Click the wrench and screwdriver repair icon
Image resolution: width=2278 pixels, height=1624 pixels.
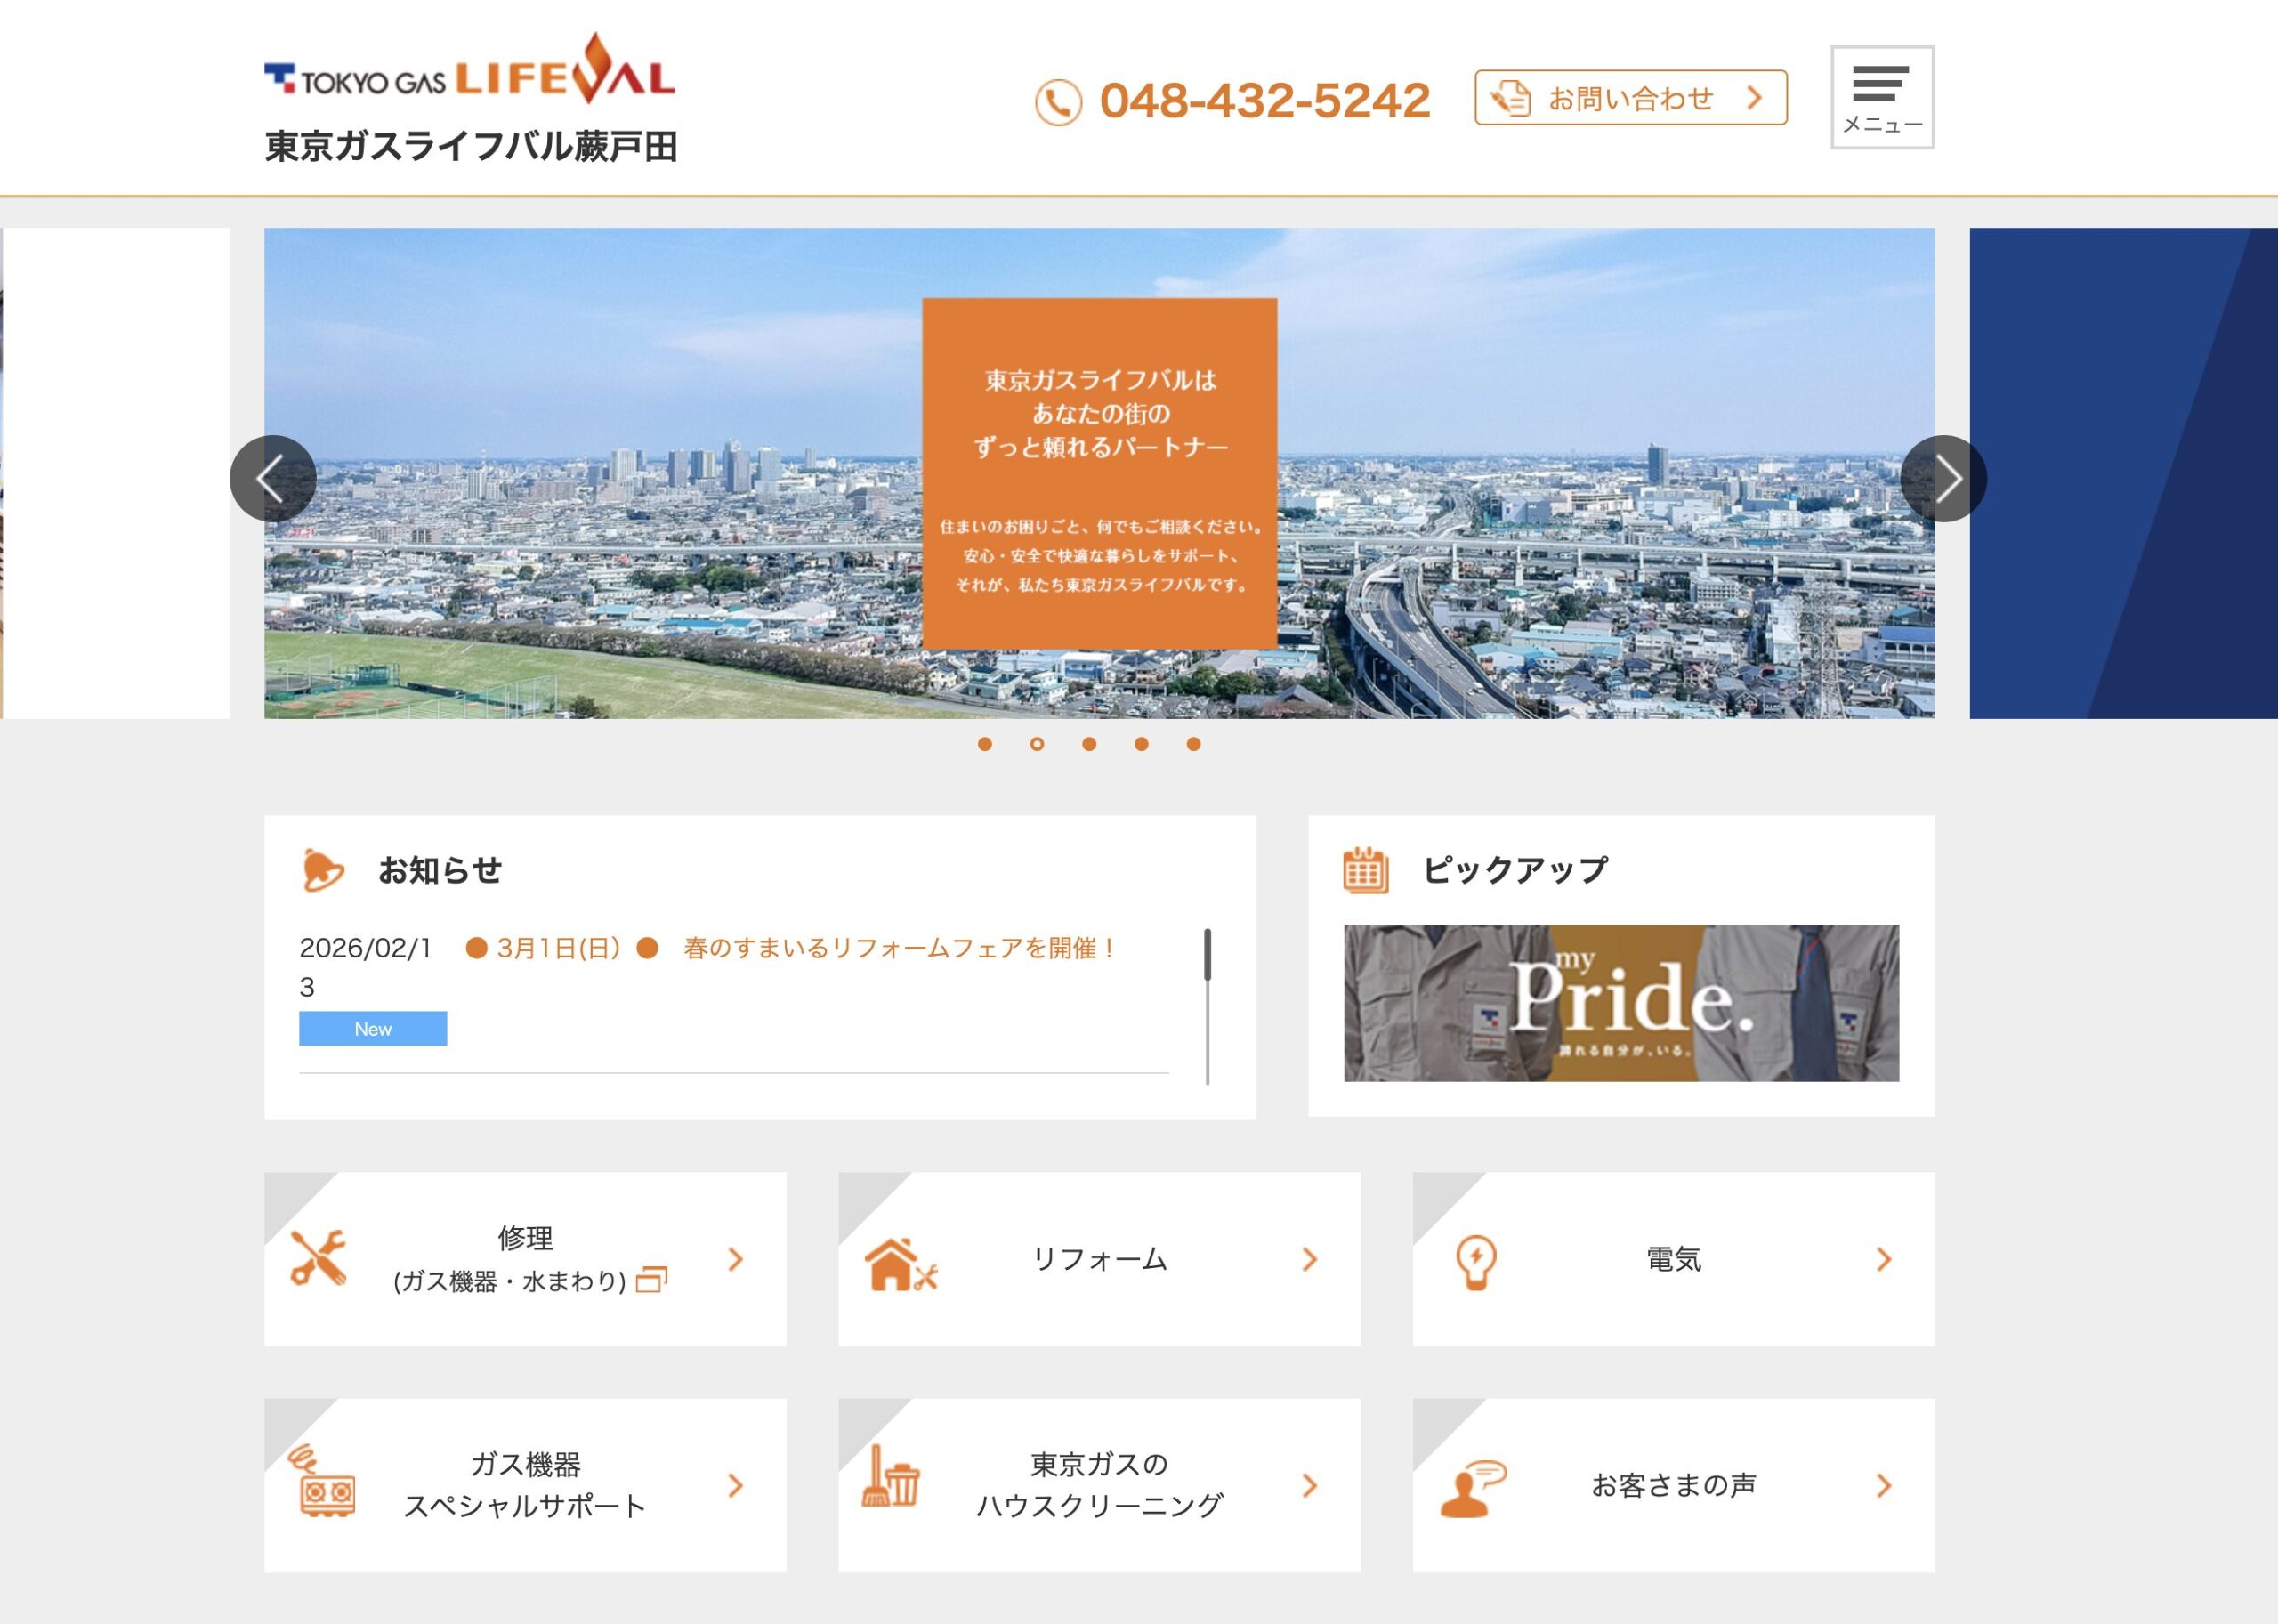[x=318, y=1258]
